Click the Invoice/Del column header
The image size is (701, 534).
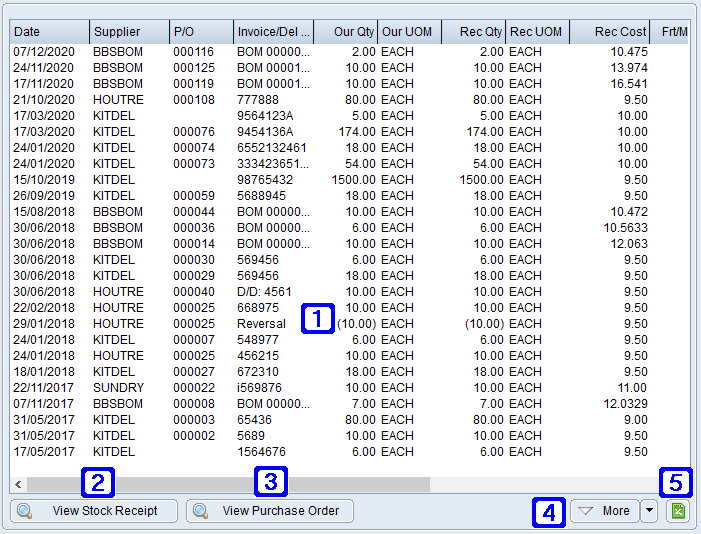273,32
